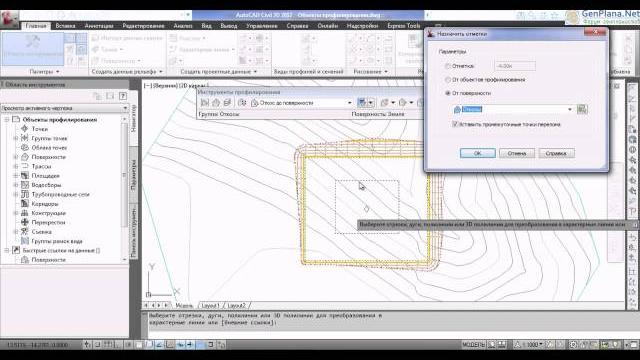Screen dimensions: 640x360
Task: Click the Коридоры tree item icon
Action: 24,204
